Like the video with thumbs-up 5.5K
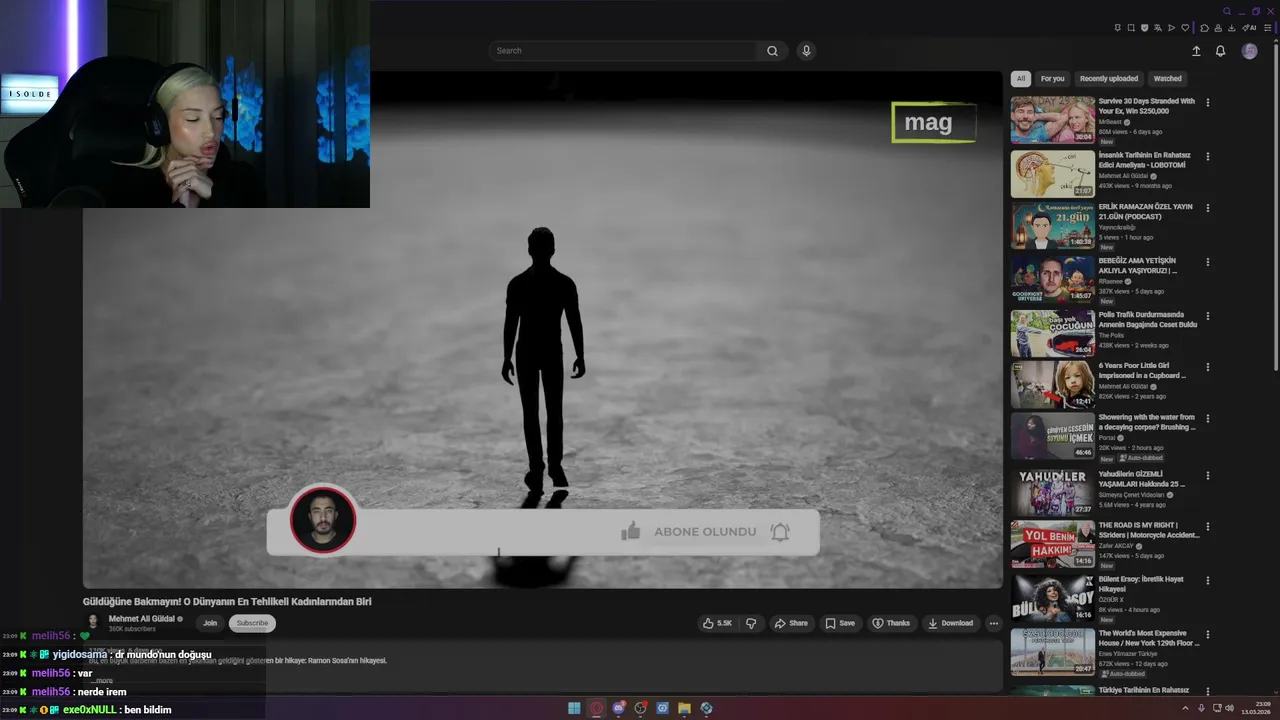Screen dimensions: 1280x720 point(717,623)
